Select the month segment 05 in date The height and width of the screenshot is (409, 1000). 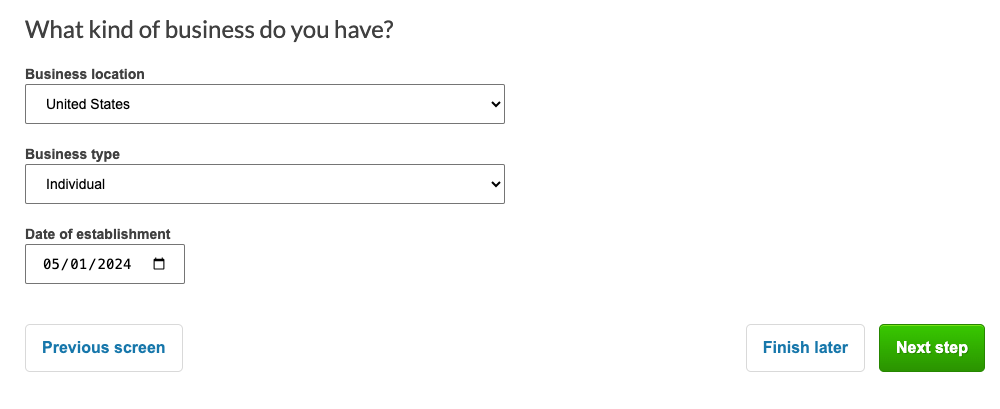click(x=50, y=264)
